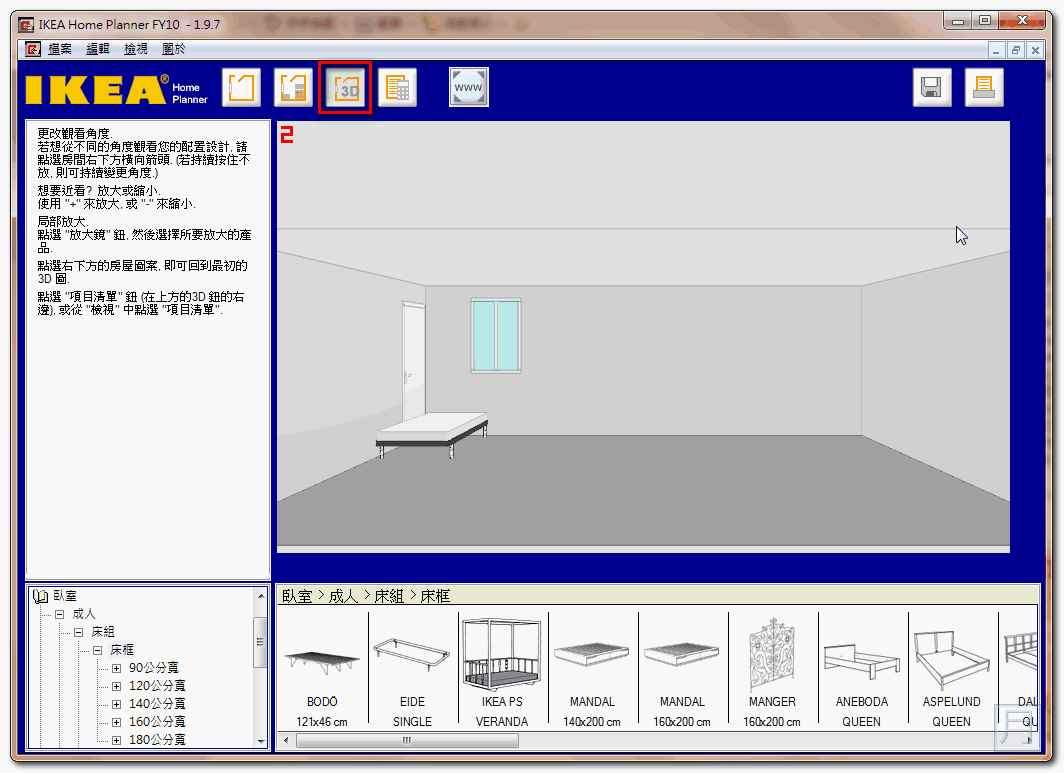Collapse the 床組 tree node
The image size is (1064, 773).
[x=78, y=632]
